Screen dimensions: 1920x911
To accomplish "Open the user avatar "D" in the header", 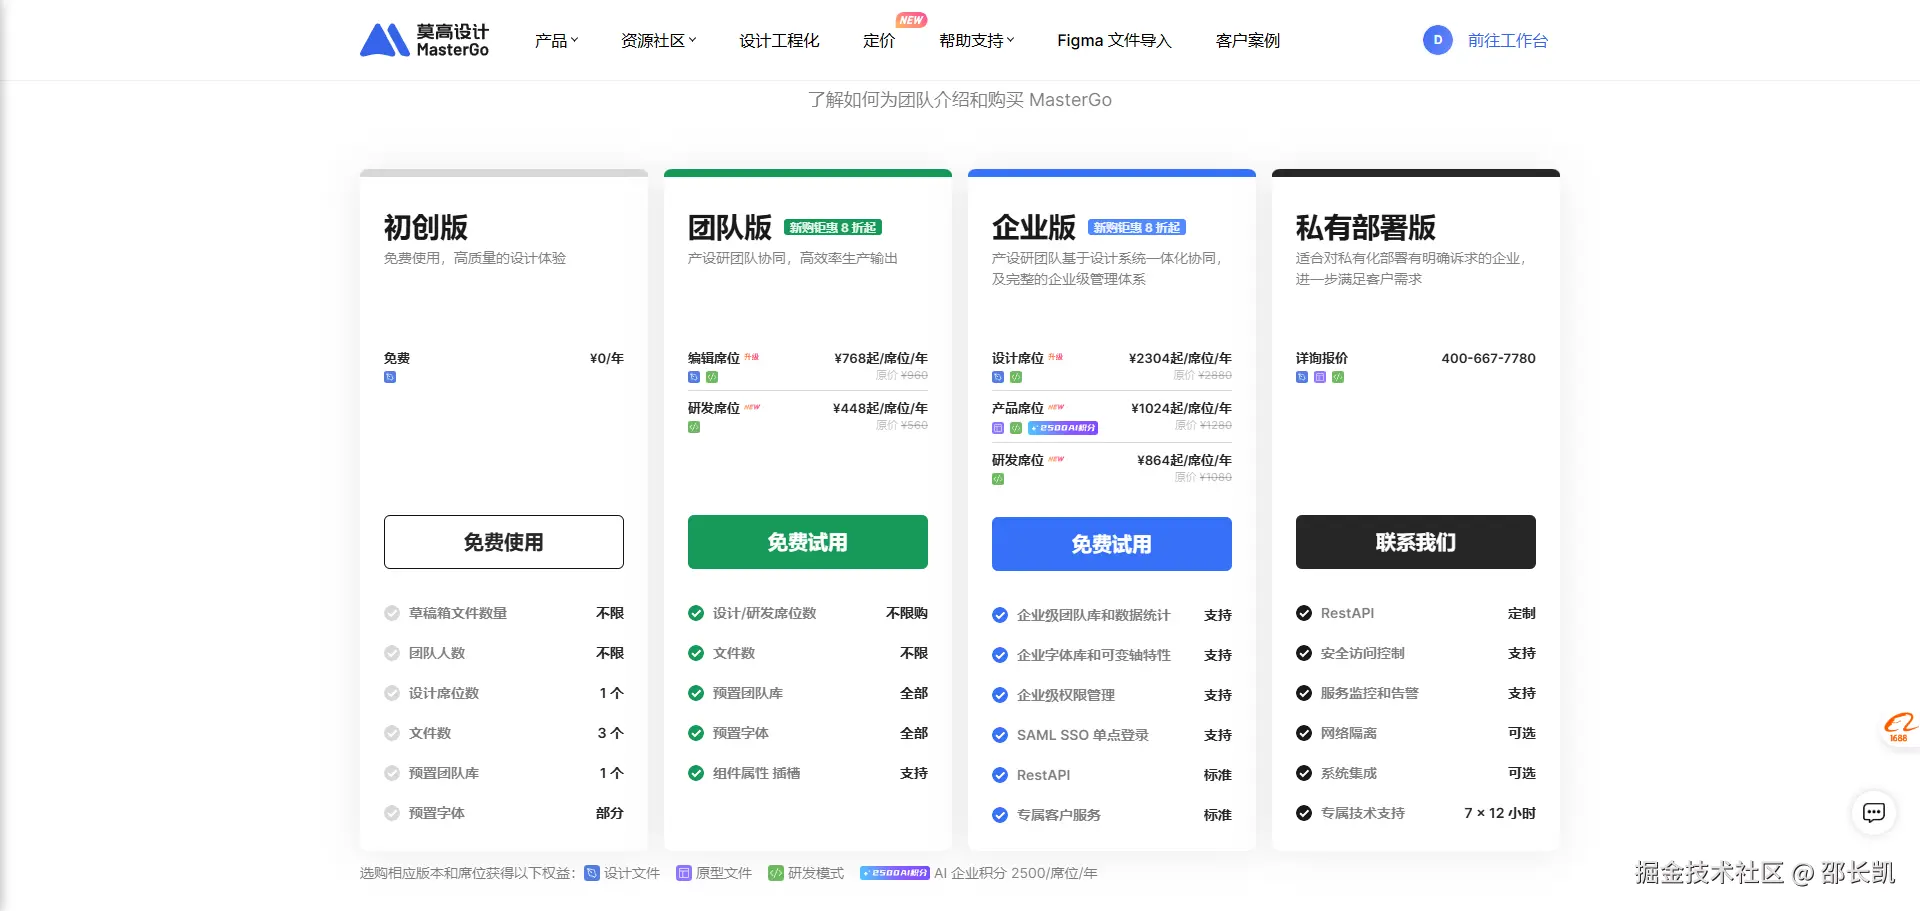I will tap(1437, 40).
